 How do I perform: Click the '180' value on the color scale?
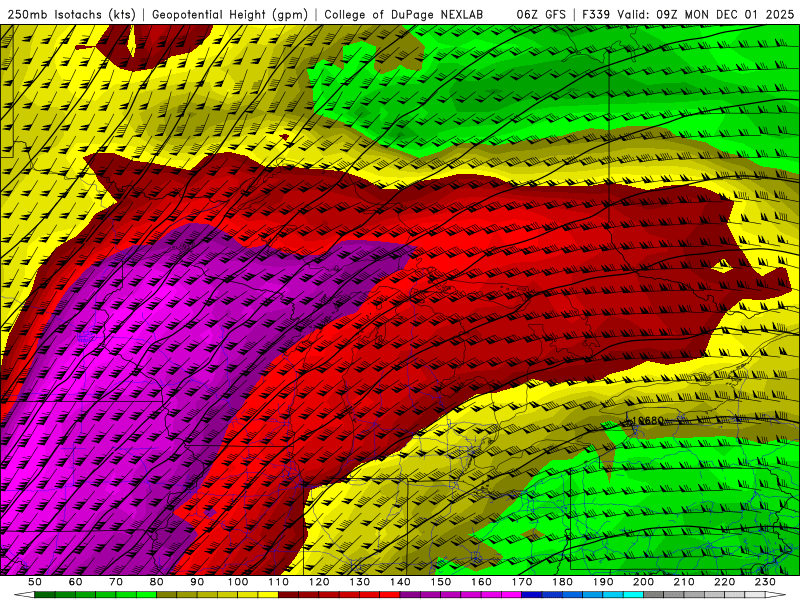pos(562,582)
